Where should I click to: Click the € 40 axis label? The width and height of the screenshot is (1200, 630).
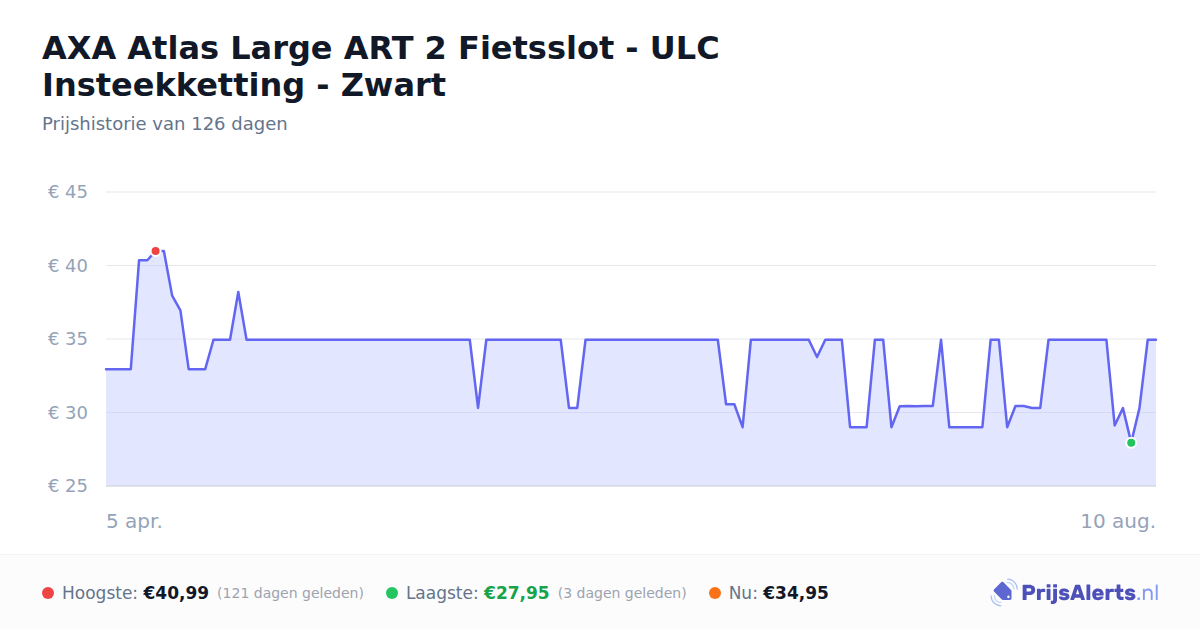[68, 266]
